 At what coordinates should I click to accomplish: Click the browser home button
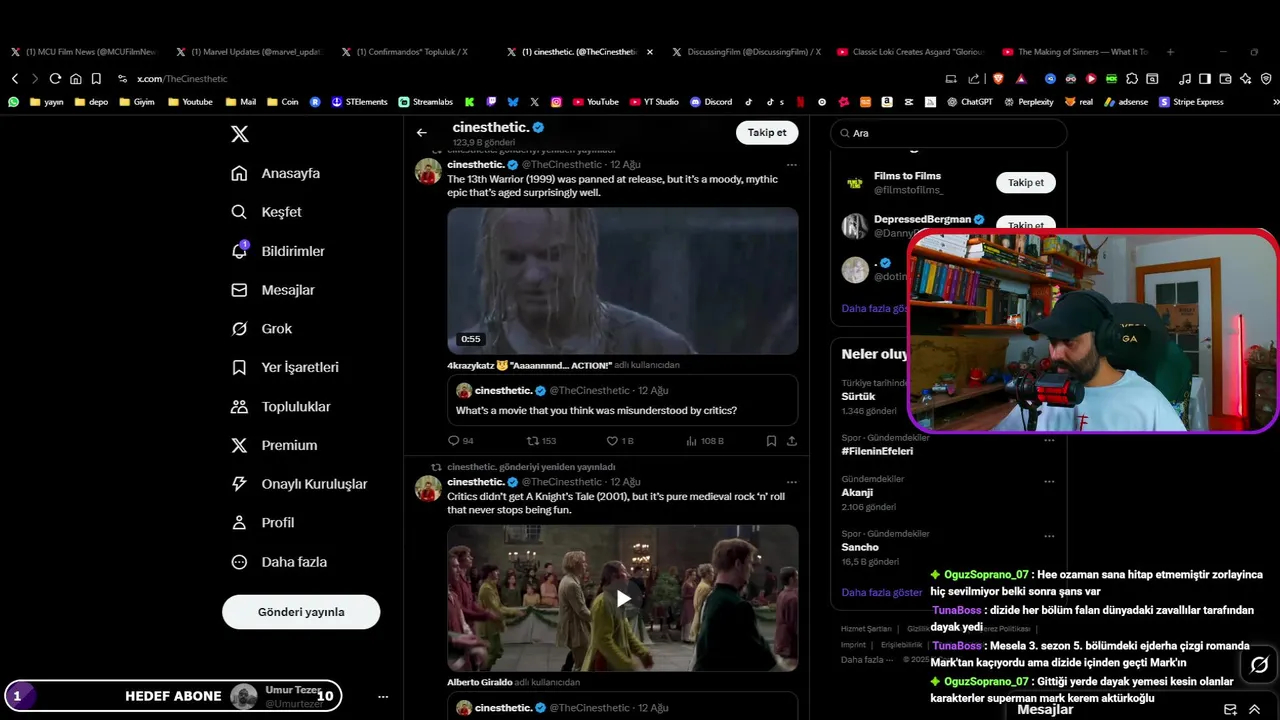click(x=75, y=78)
